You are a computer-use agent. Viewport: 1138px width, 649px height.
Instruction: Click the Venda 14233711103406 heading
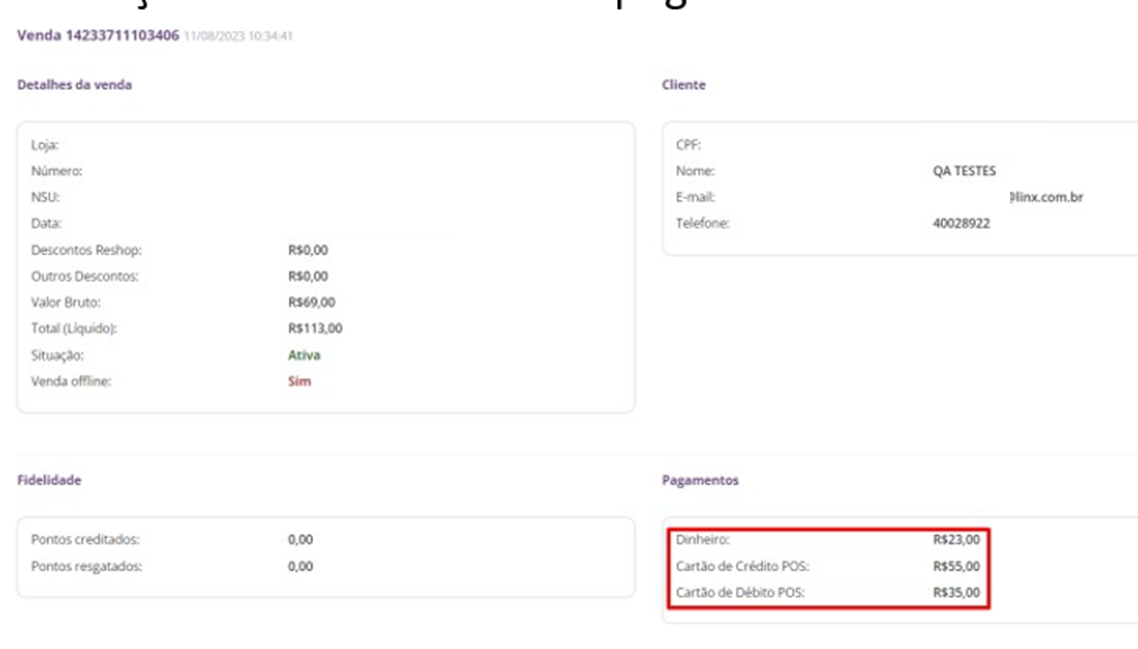[98, 37]
